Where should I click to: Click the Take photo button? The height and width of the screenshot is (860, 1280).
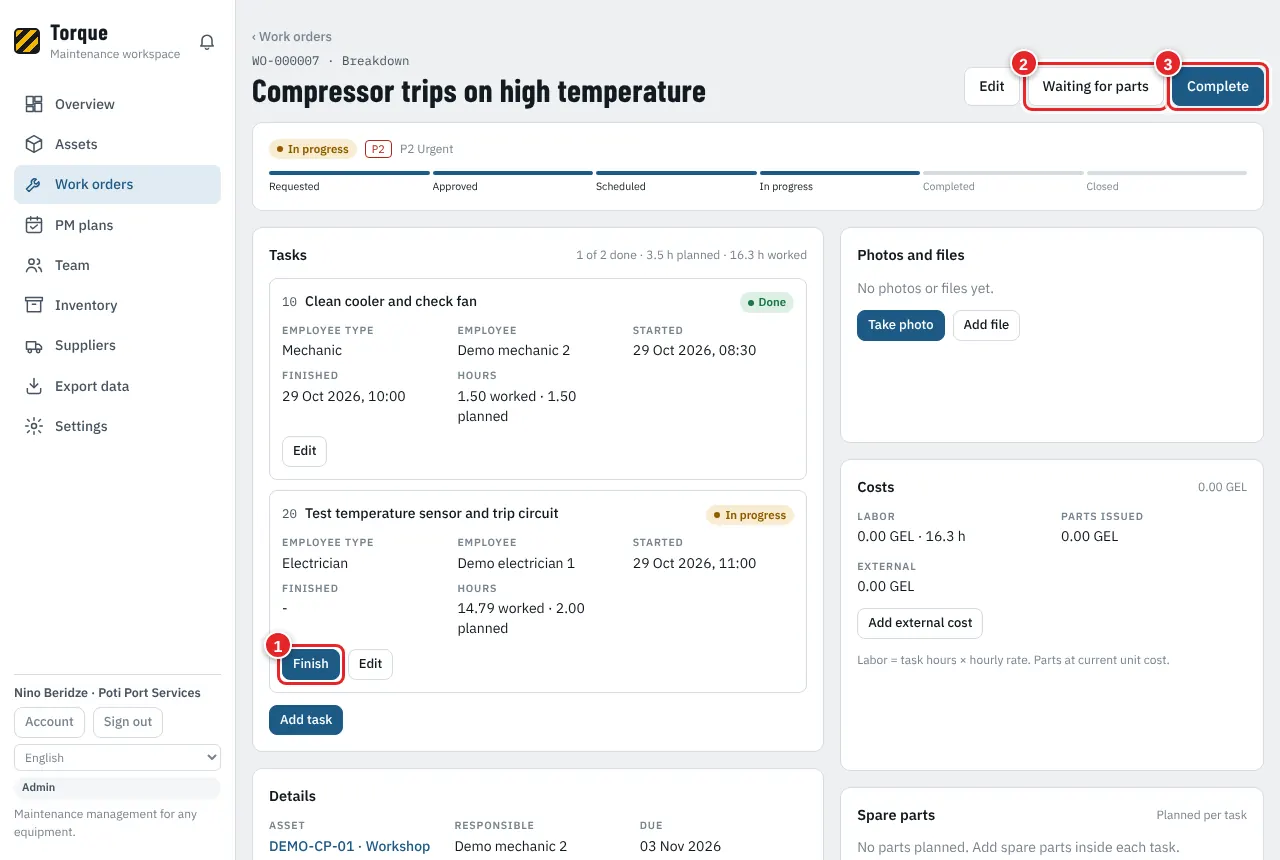(900, 325)
